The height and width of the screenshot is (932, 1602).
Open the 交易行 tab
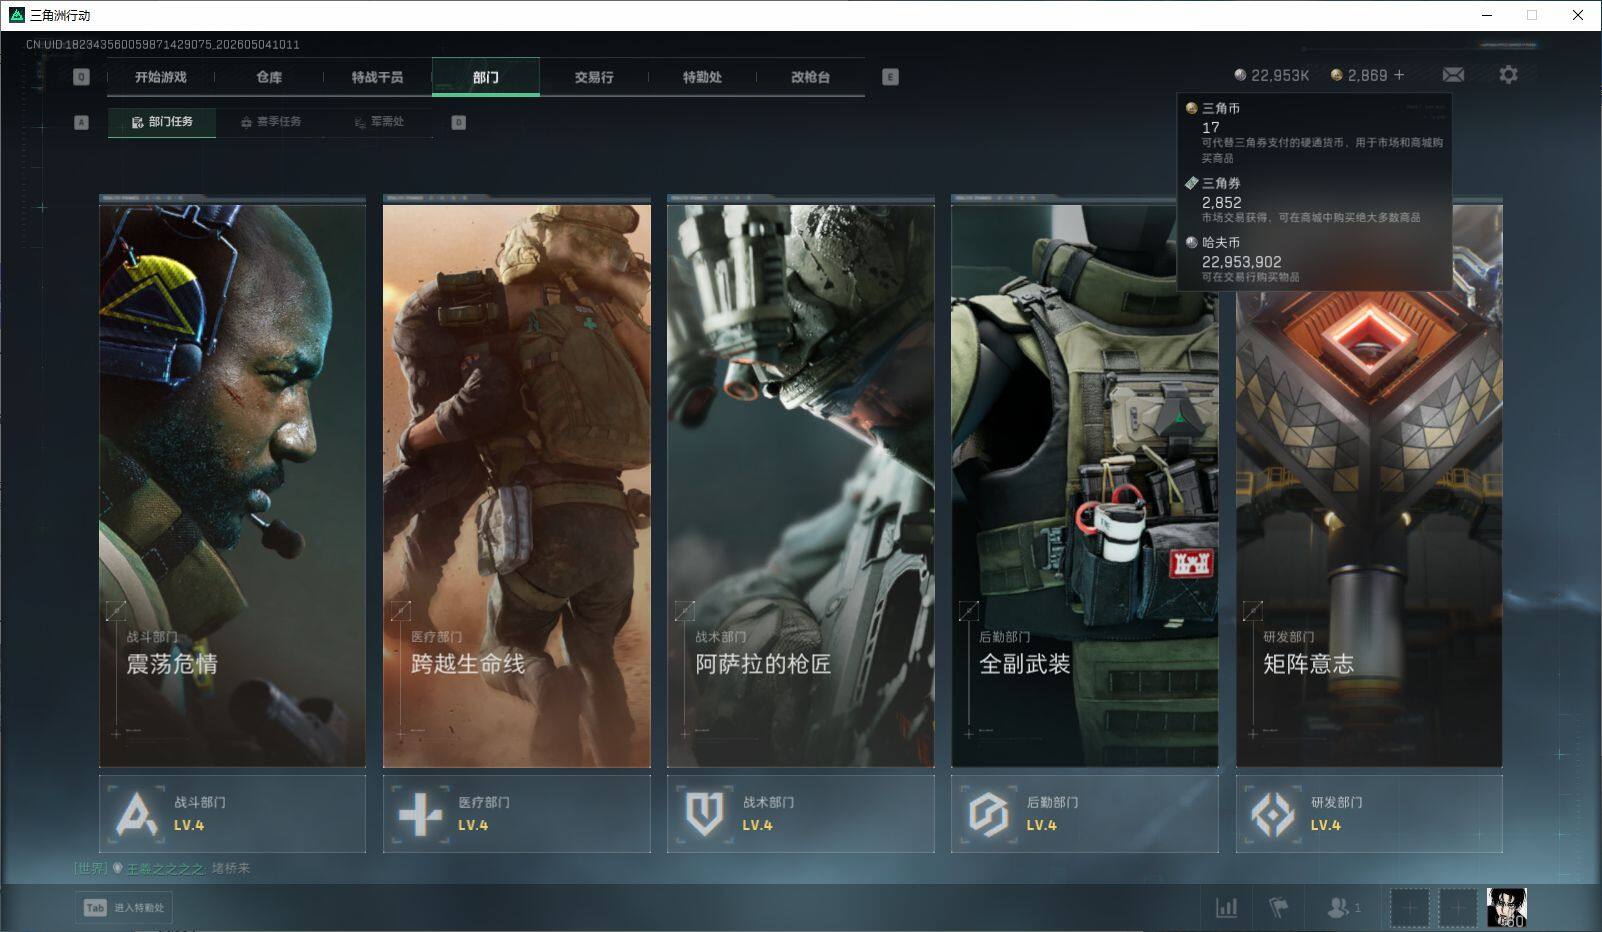click(x=594, y=77)
